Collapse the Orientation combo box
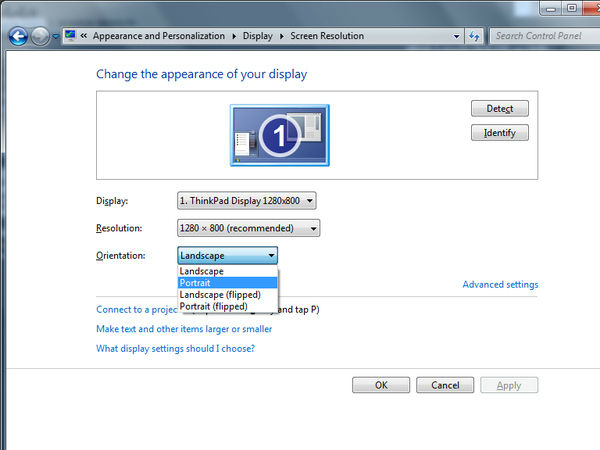This screenshot has width=600, height=450. (x=227, y=256)
